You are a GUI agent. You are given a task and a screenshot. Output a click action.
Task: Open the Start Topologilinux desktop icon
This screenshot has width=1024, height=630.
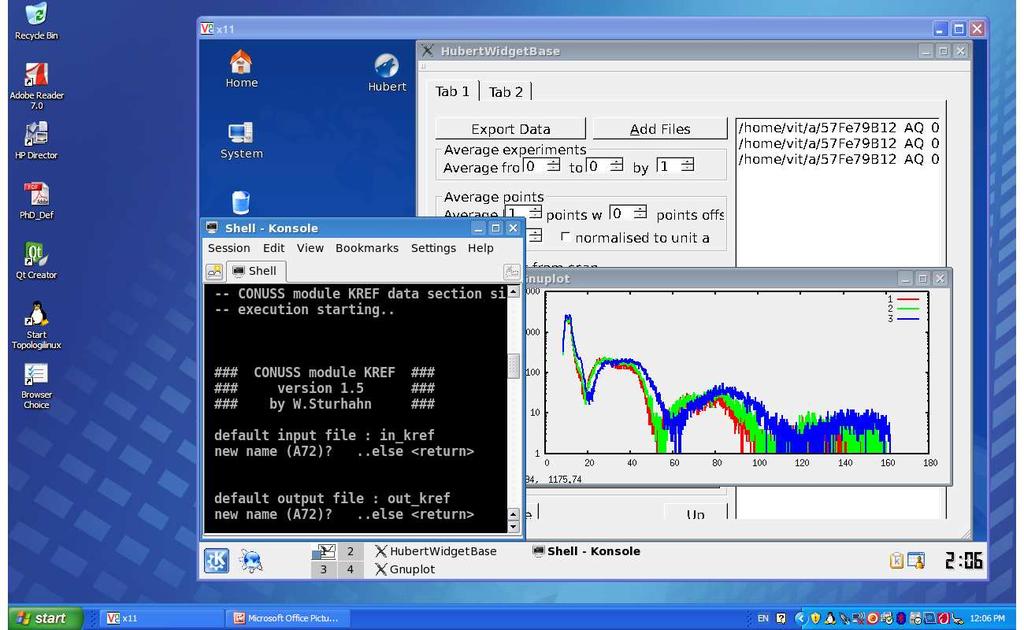[36, 324]
